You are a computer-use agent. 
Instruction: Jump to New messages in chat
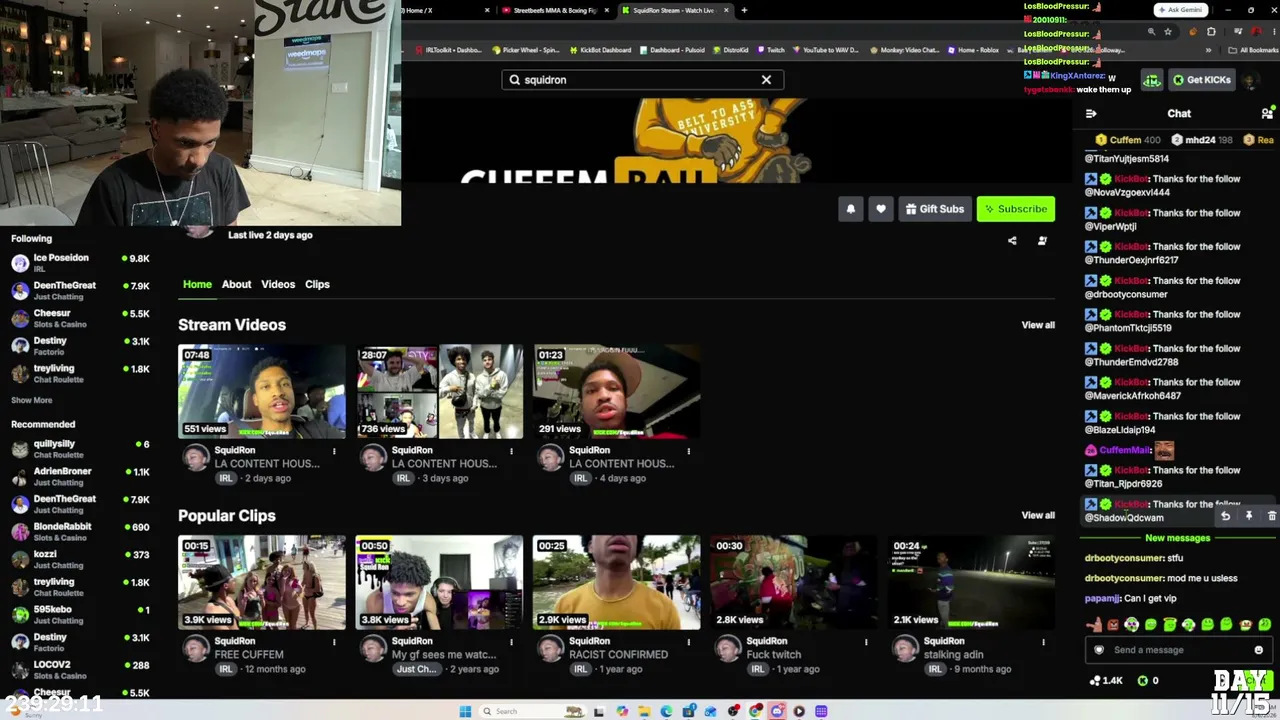[1177, 538]
